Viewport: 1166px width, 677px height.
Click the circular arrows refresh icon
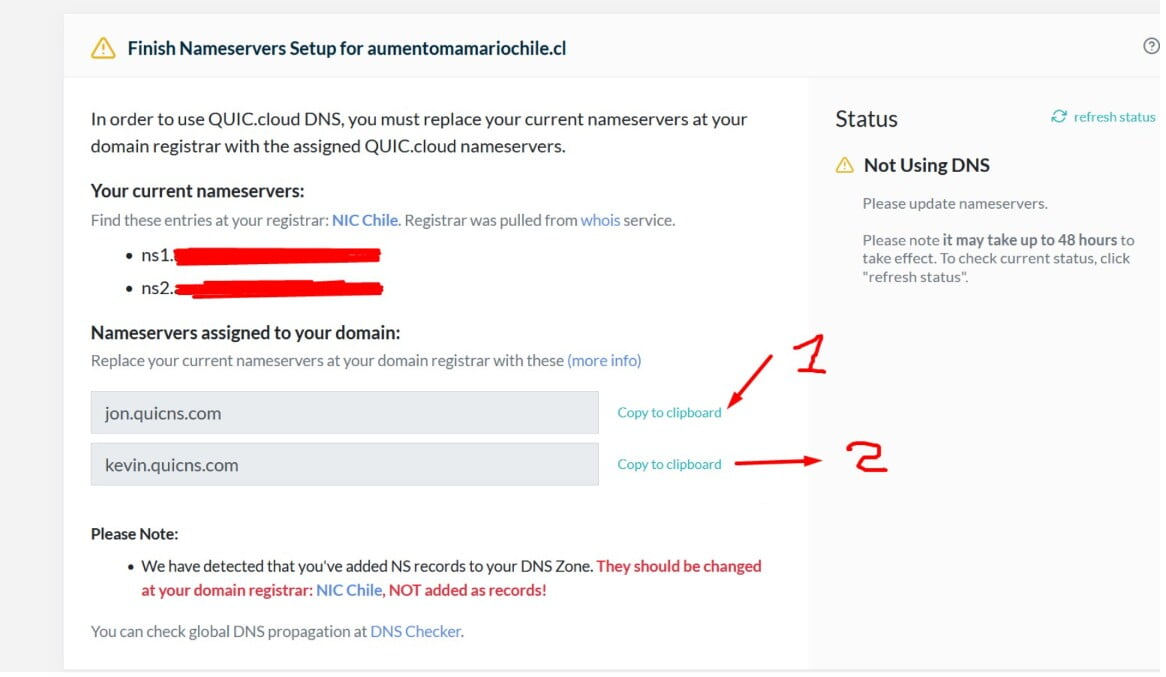1058,117
